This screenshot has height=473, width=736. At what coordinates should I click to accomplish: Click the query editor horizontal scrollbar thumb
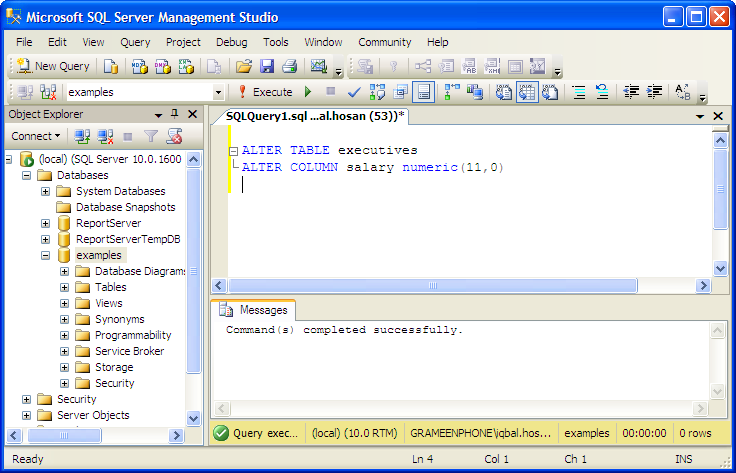point(432,285)
